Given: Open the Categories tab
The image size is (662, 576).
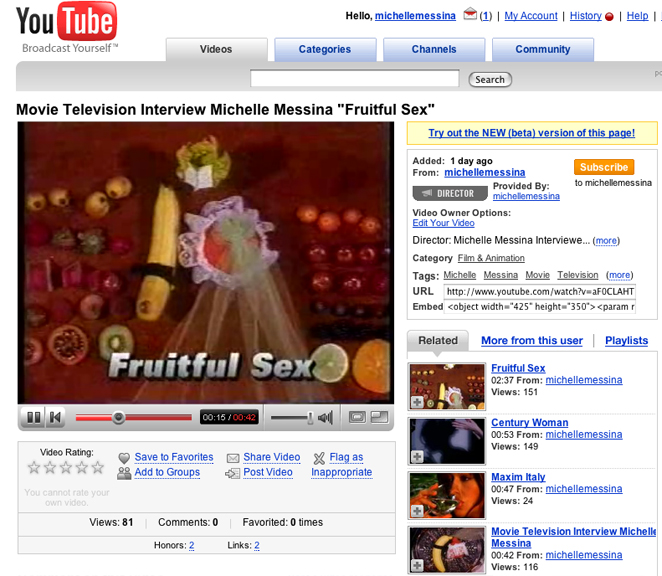Looking at the screenshot, I should tap(325, 49).
